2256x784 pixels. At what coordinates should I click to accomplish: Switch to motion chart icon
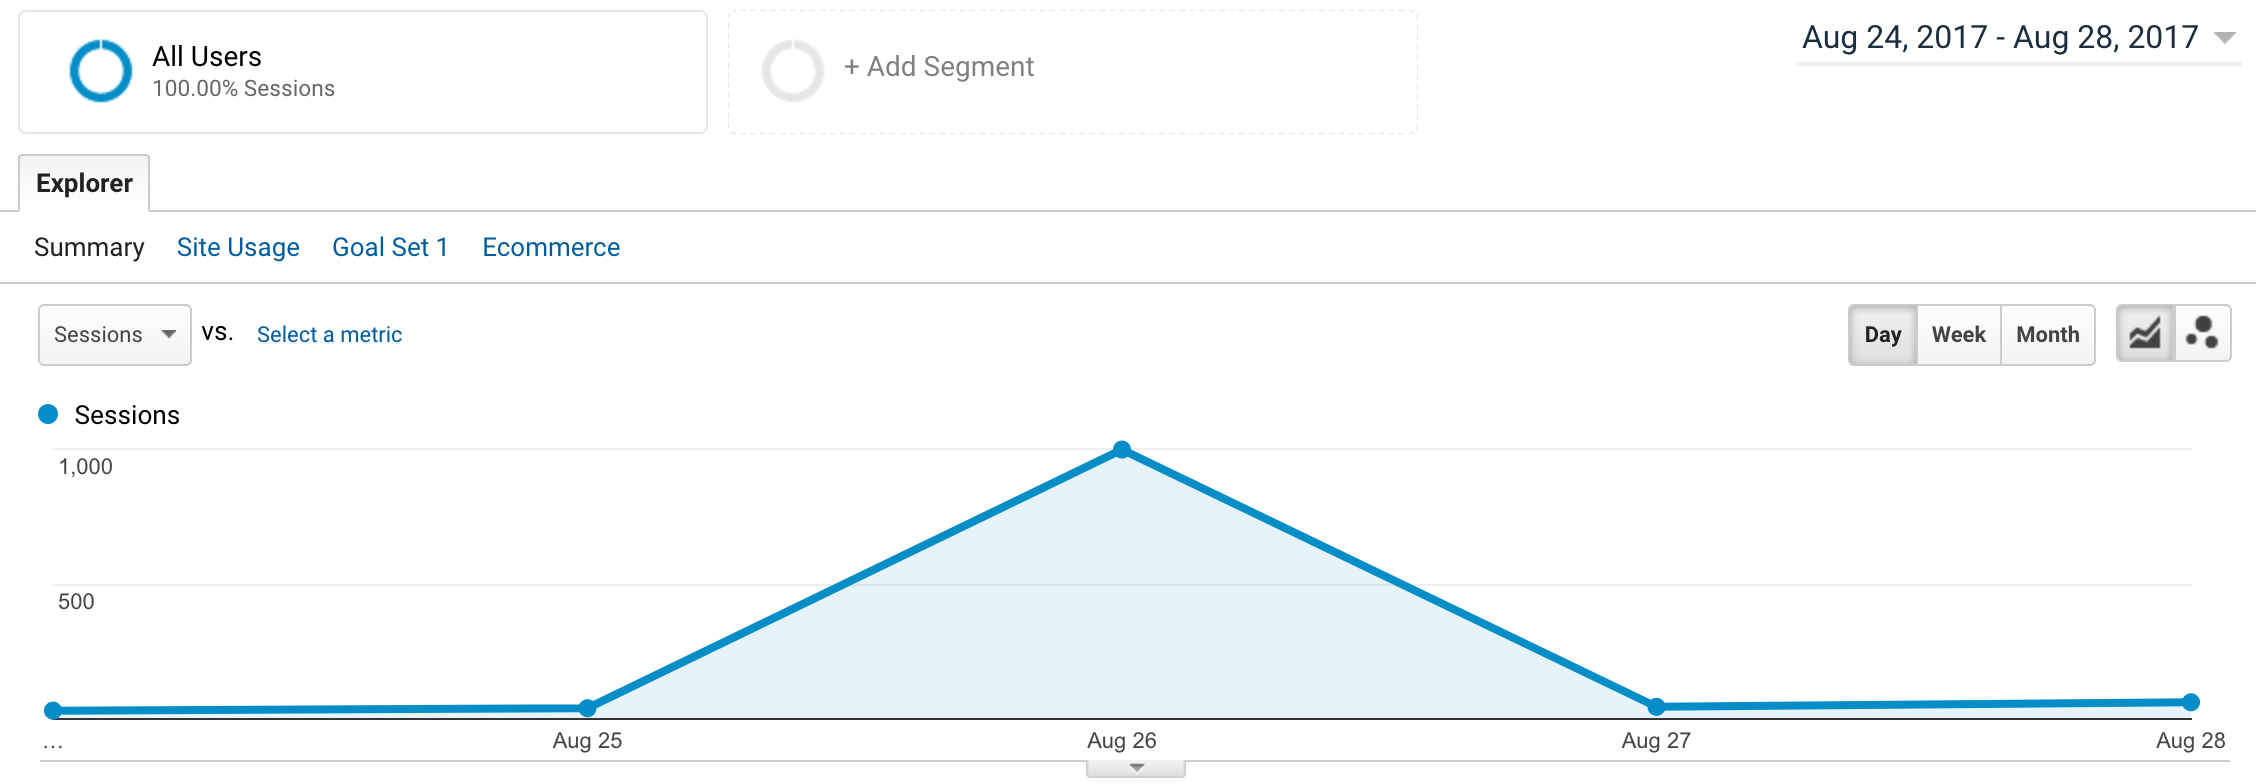(x=2202, y=334)
